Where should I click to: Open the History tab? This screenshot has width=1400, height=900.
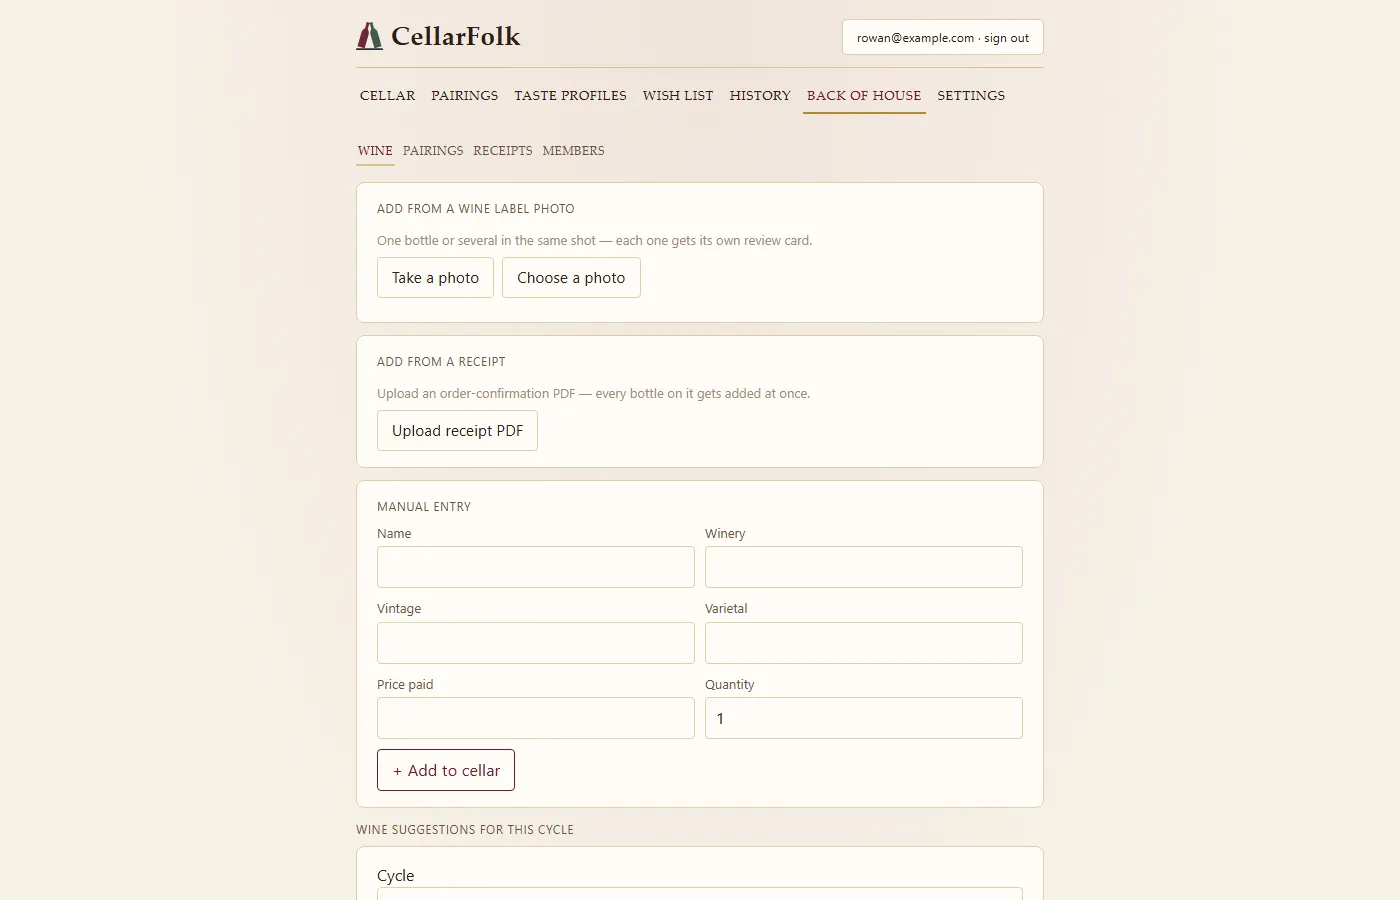(x=760, y=96)
